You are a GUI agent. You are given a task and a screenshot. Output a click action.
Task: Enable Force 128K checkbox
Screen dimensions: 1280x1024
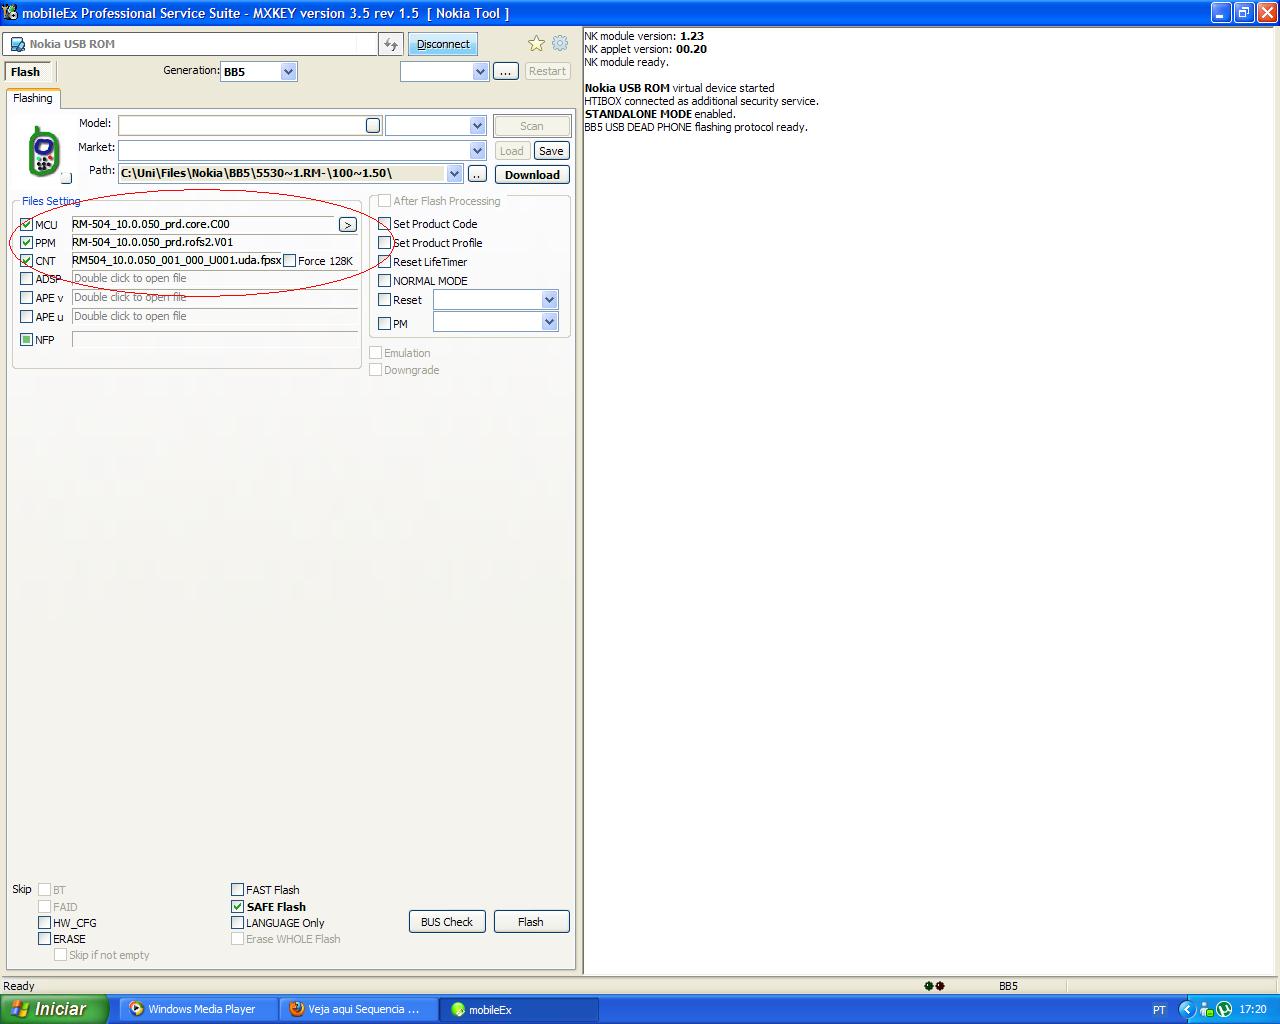[x=290, y=261]
